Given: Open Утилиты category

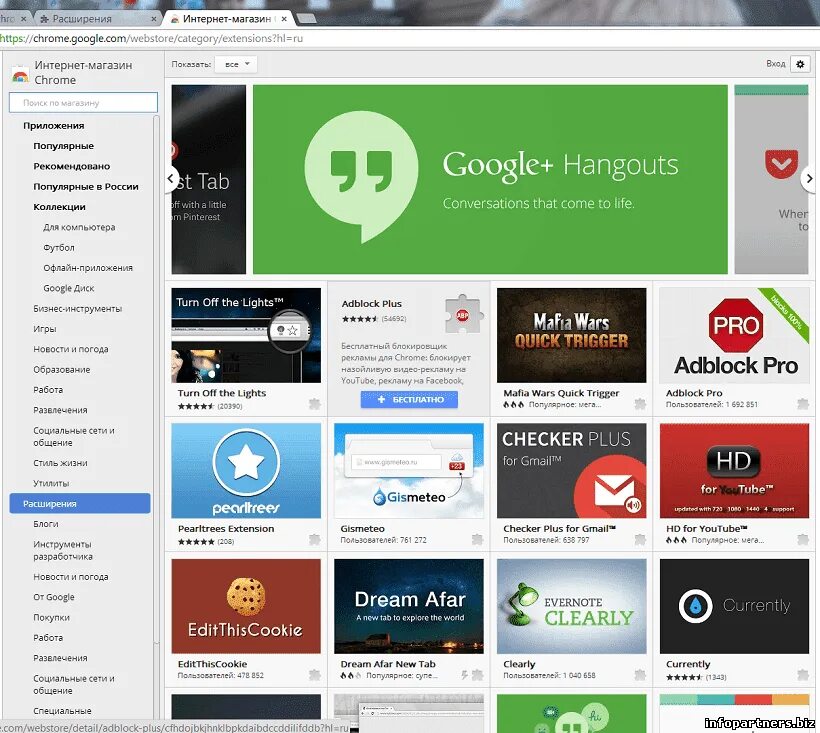Looking at the screenshot, I should 51,484.
